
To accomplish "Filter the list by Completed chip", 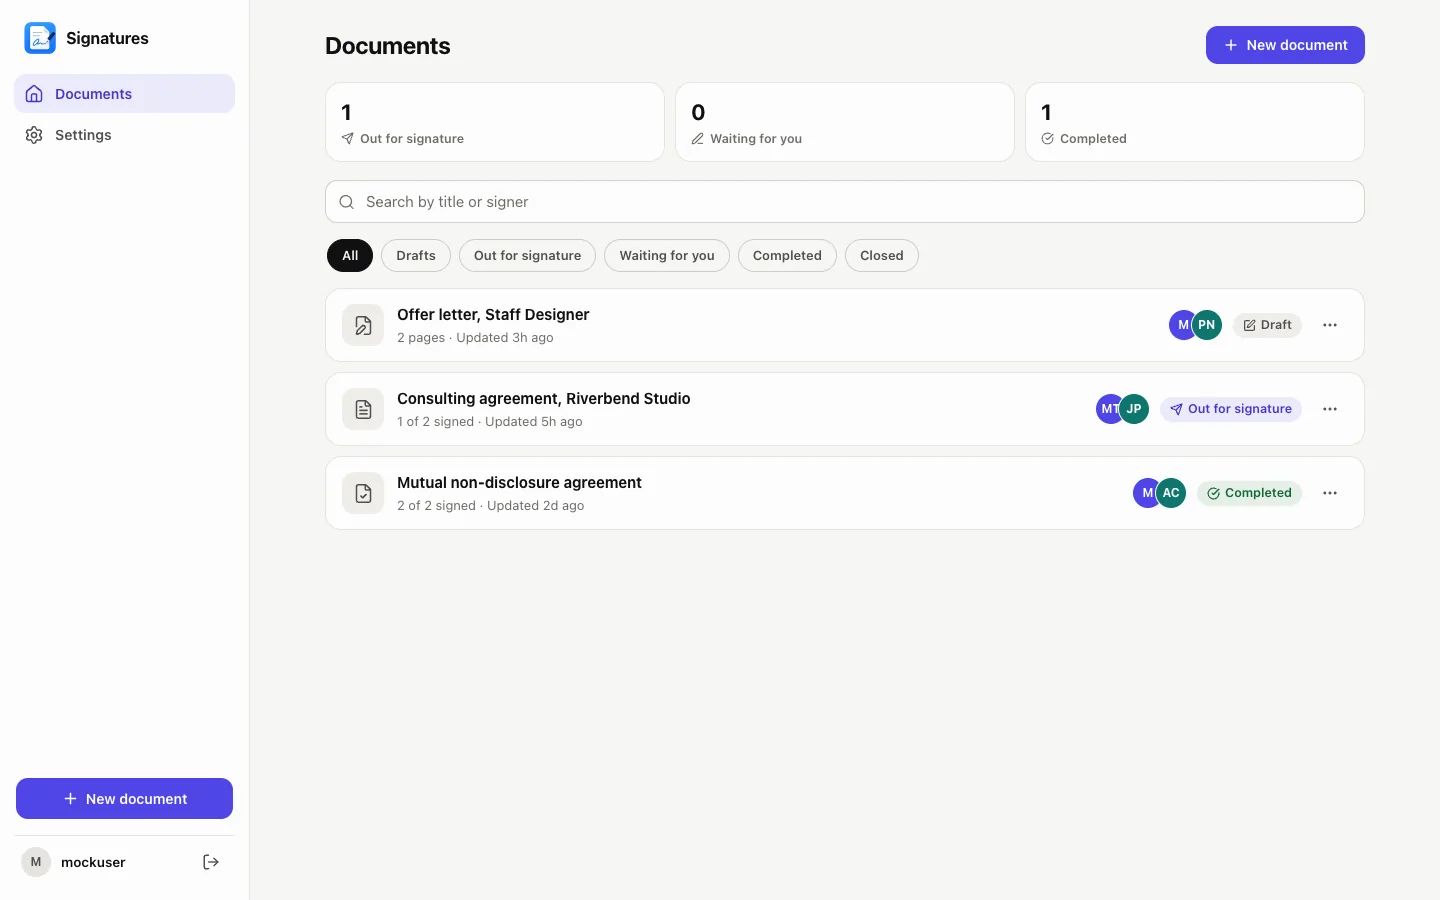I will pyautogui.click(x=787, y=256).
